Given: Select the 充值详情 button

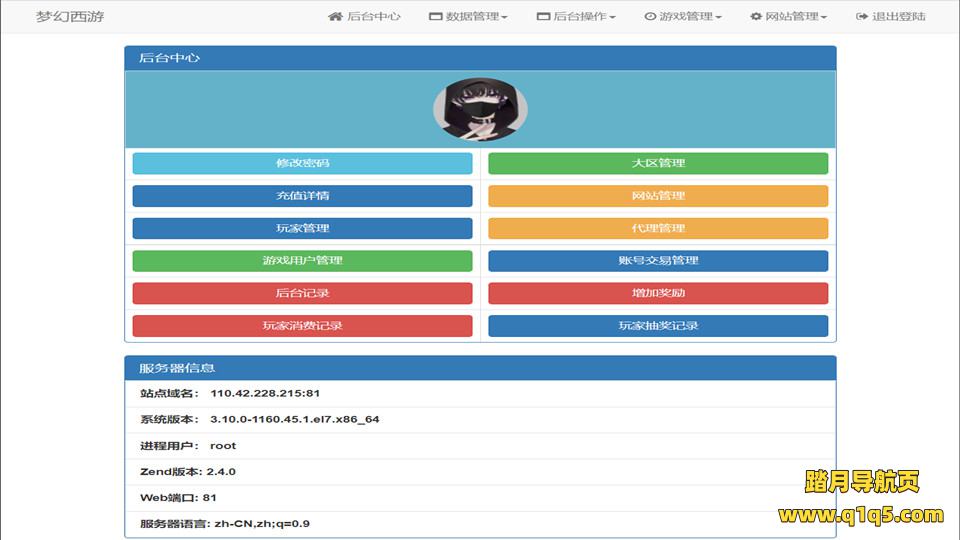Looking at the screenshot, I should pos(302,196).
